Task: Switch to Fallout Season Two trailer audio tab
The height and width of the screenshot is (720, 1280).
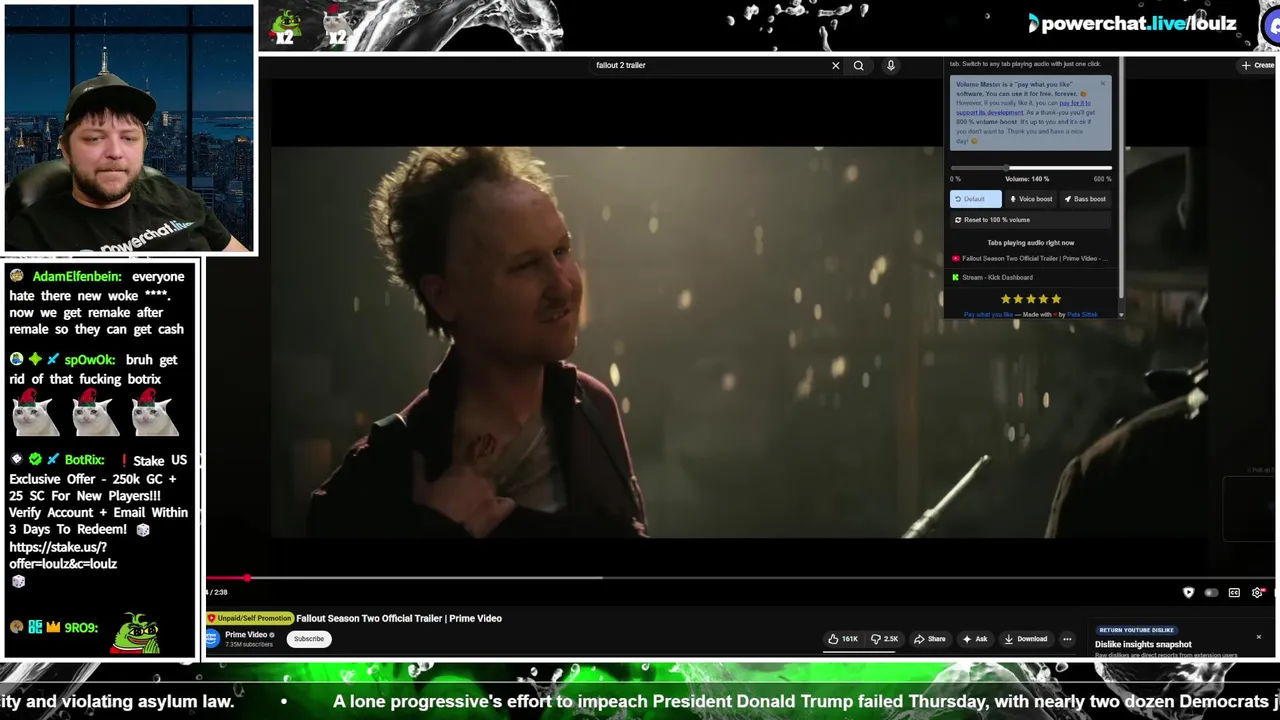Action: 1030,259
